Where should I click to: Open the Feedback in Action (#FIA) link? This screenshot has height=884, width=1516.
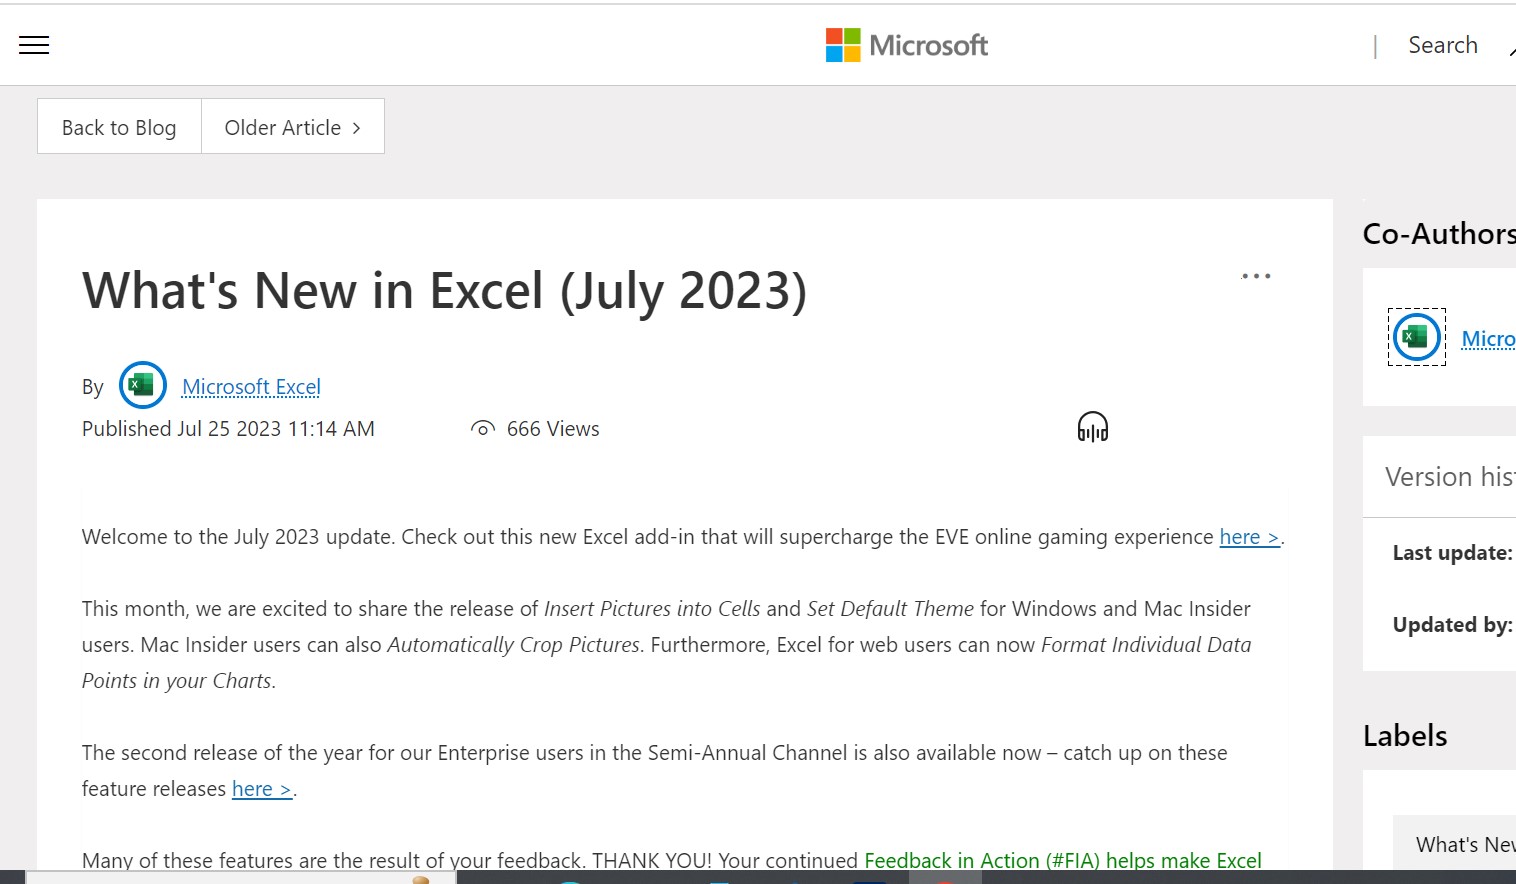[x=982, y=860]
